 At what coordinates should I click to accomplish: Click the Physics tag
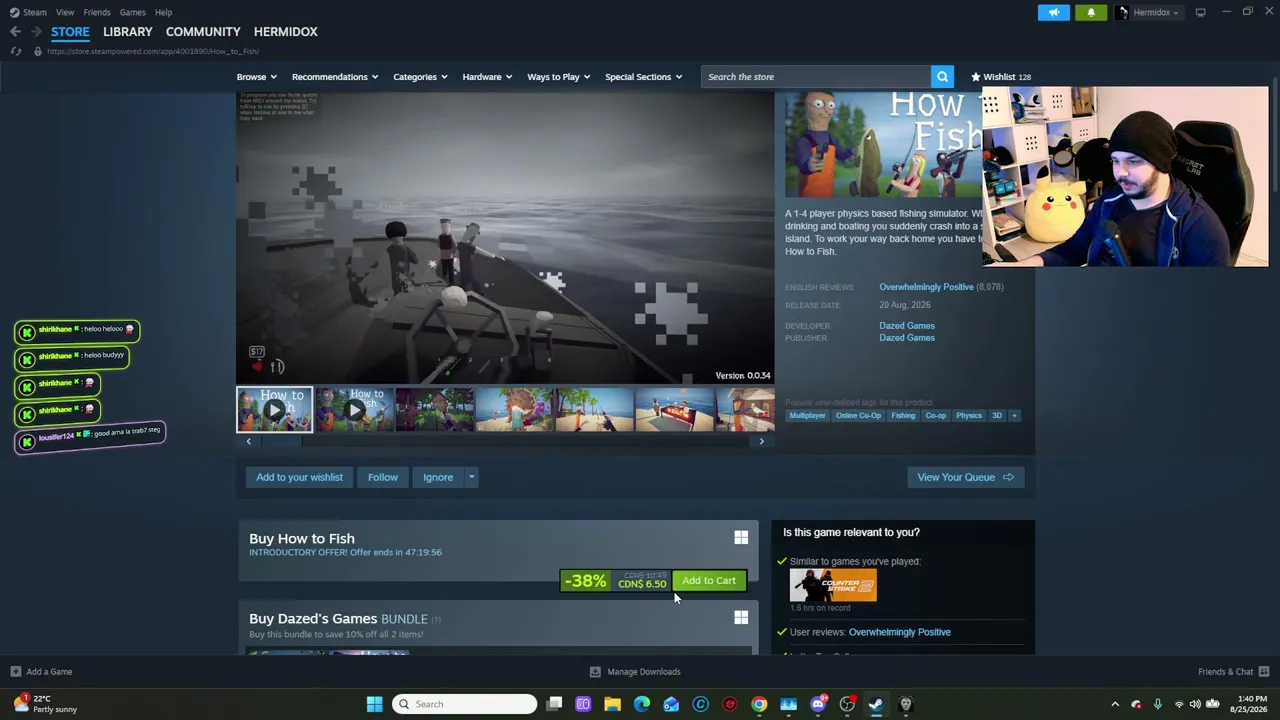tap(969, 416)
